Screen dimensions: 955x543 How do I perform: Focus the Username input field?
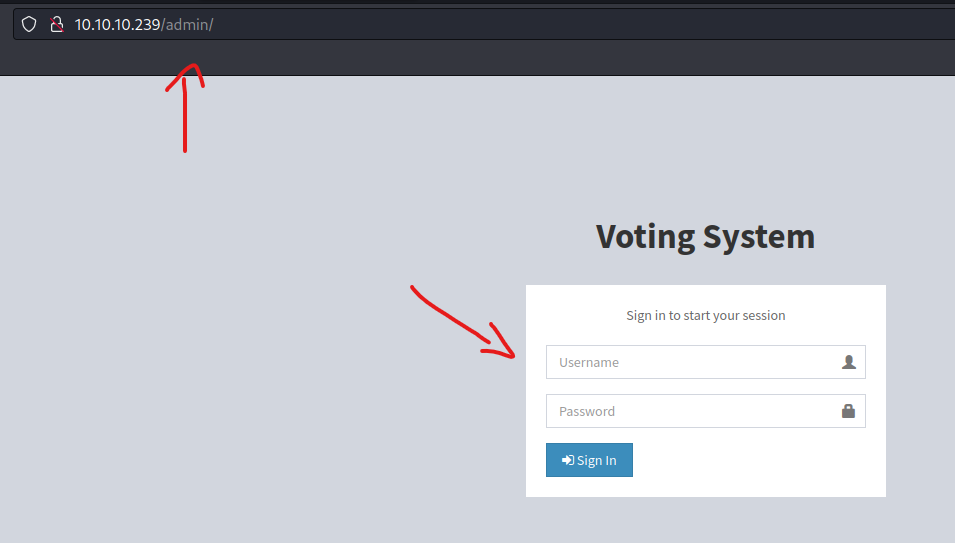(x=705, y=362)
